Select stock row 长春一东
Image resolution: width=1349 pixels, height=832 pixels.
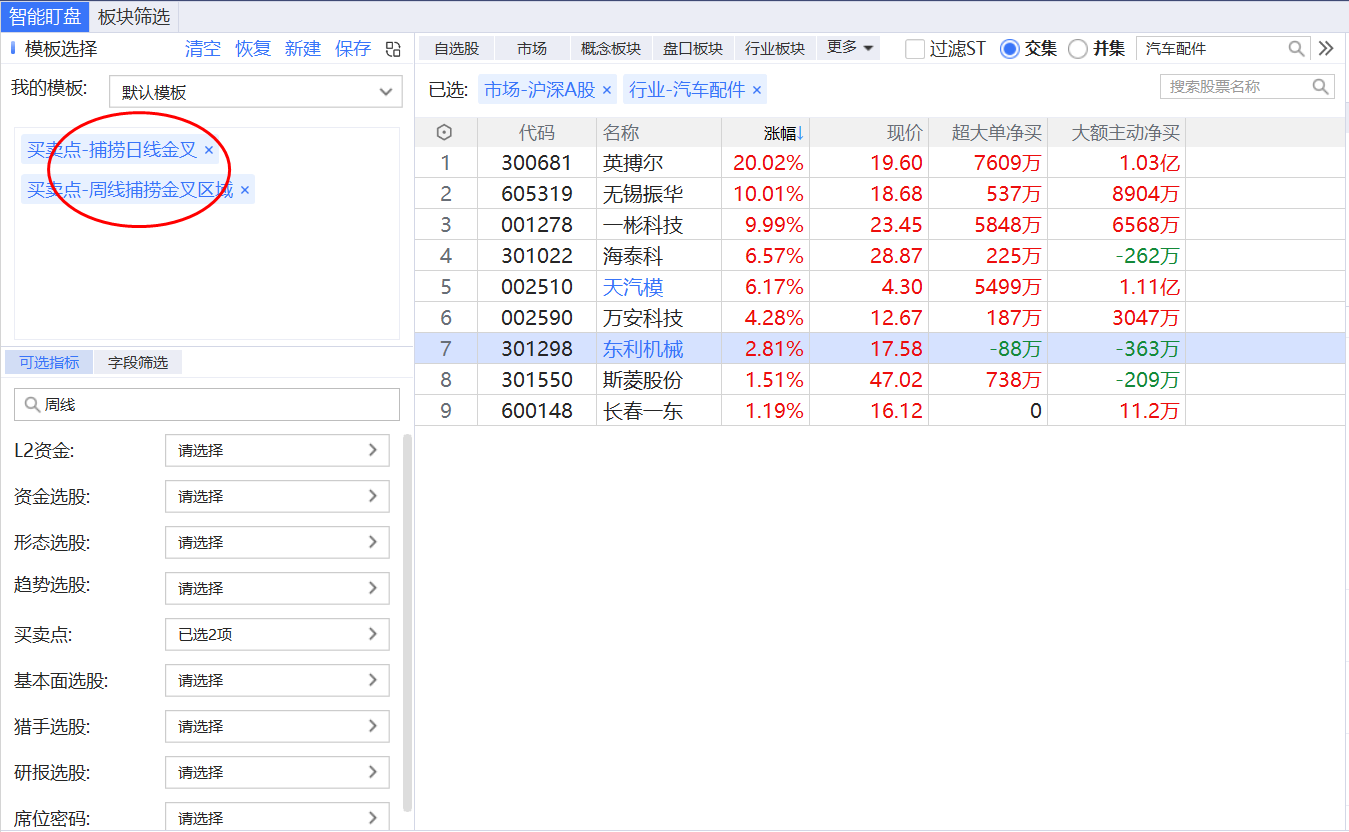pos(880,411)
